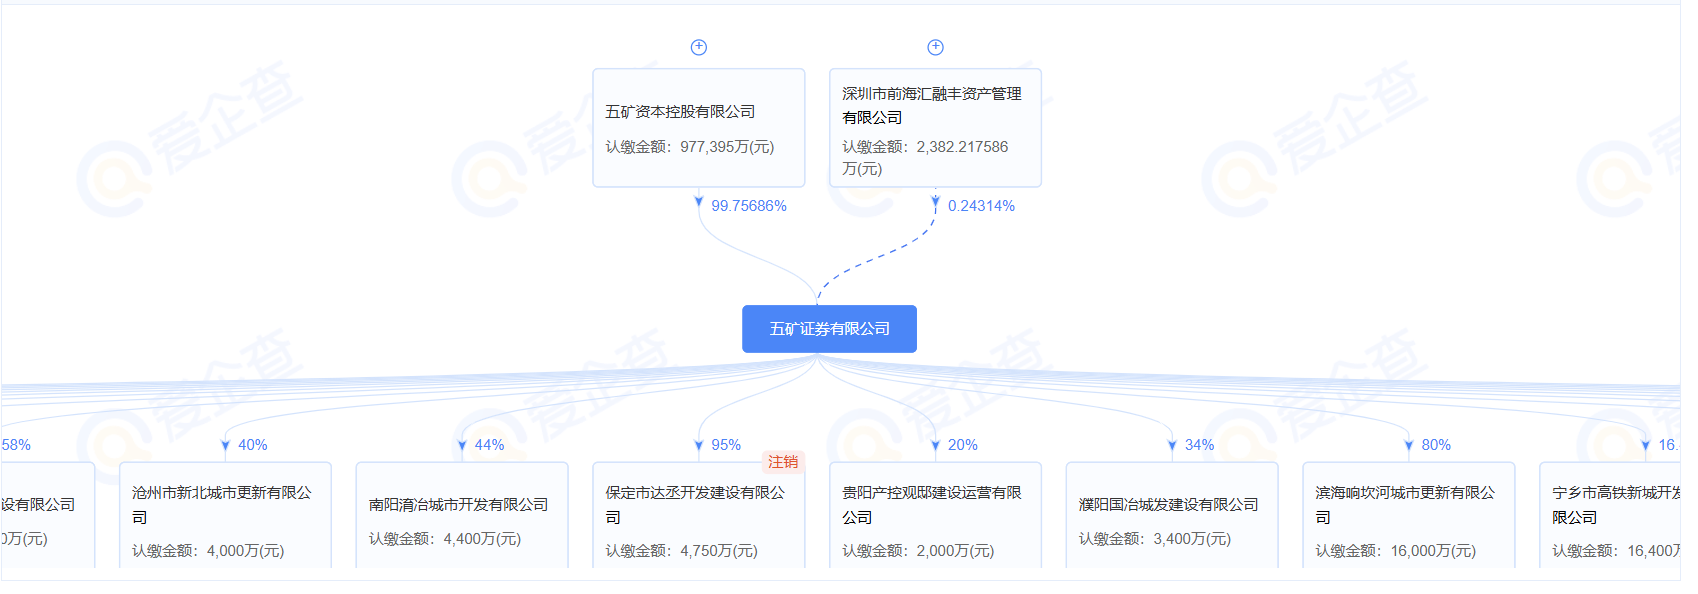This screenshot has width=1698, height=594.
Task: Select the 五矿证券有限公司 central node
Action: point(829,329)
